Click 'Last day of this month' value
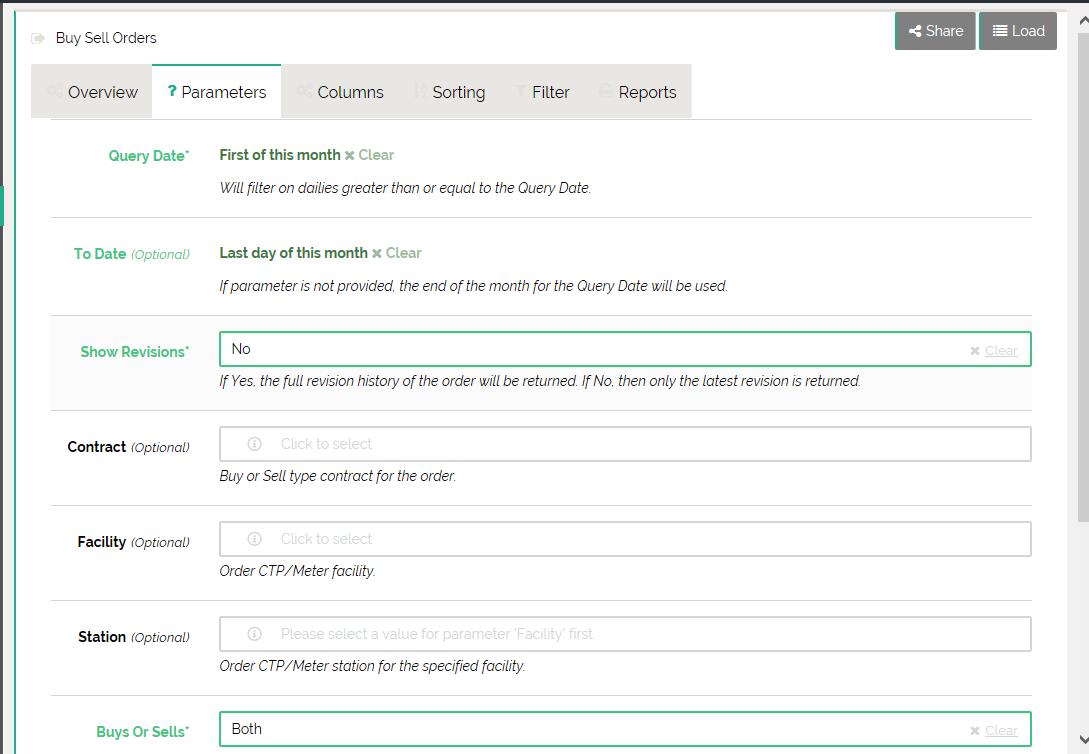 point(293,253)
